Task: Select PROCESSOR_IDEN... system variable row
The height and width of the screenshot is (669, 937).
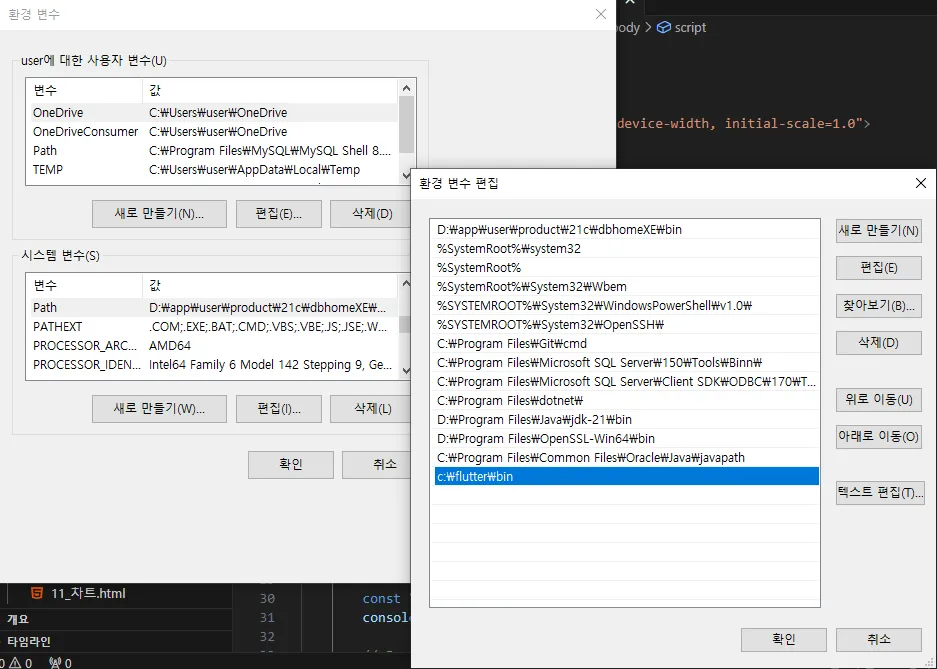Action: click(214, 365)
